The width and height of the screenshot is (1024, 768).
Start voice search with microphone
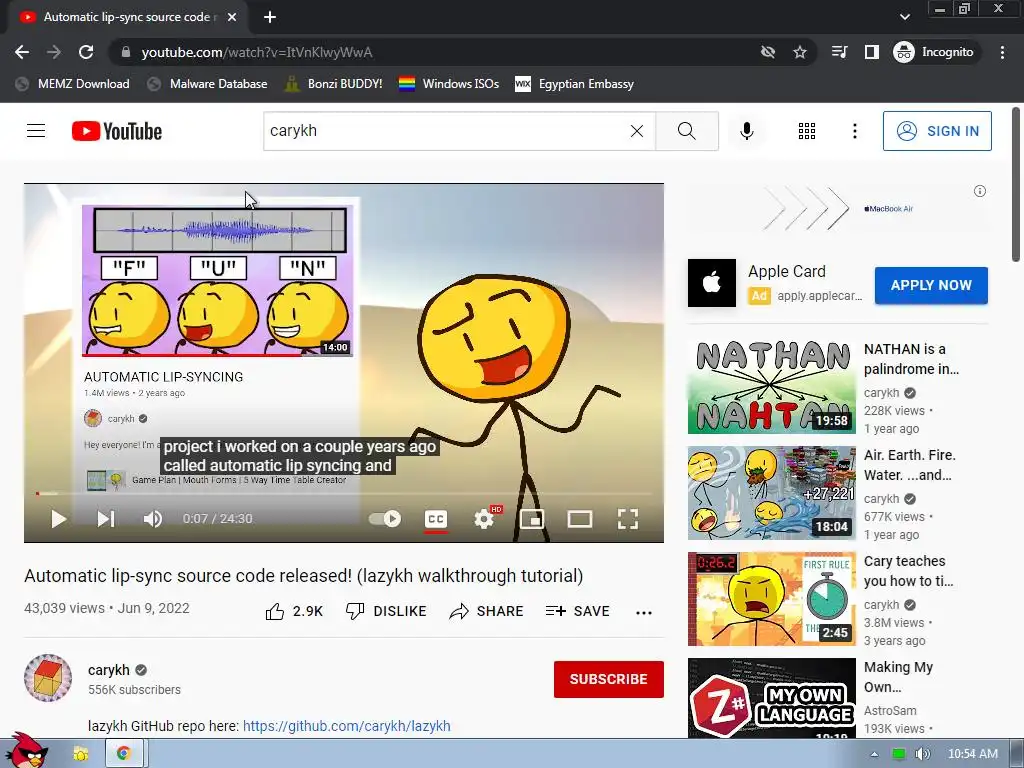coord(747,131)
